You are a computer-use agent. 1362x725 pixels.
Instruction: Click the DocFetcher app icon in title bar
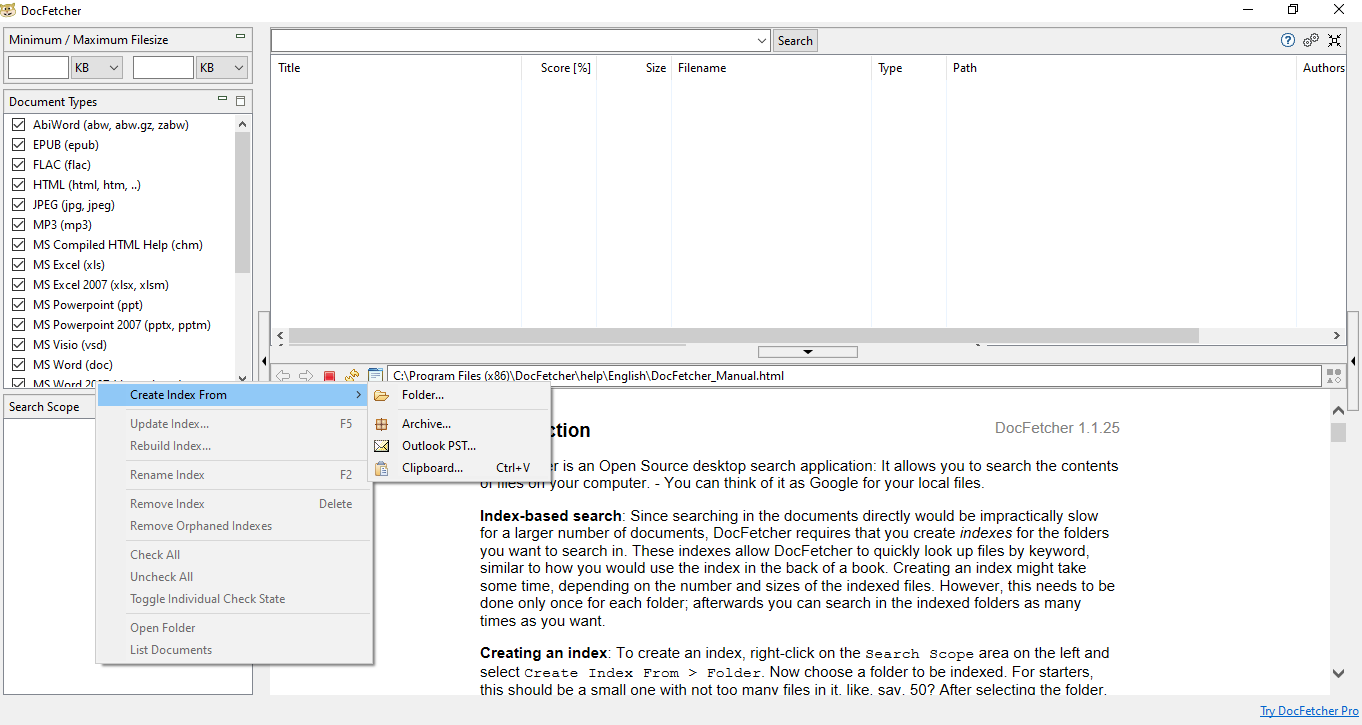[9, 10]
